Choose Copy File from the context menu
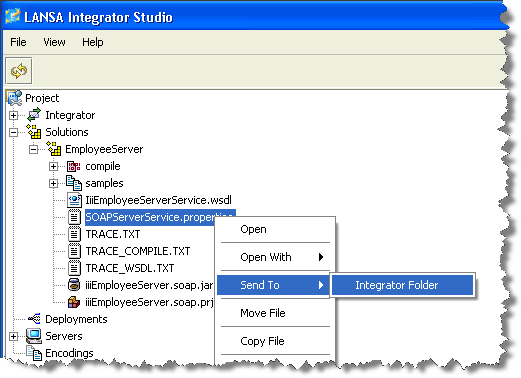This screenshot has height=378, width=521. (275, 341)
